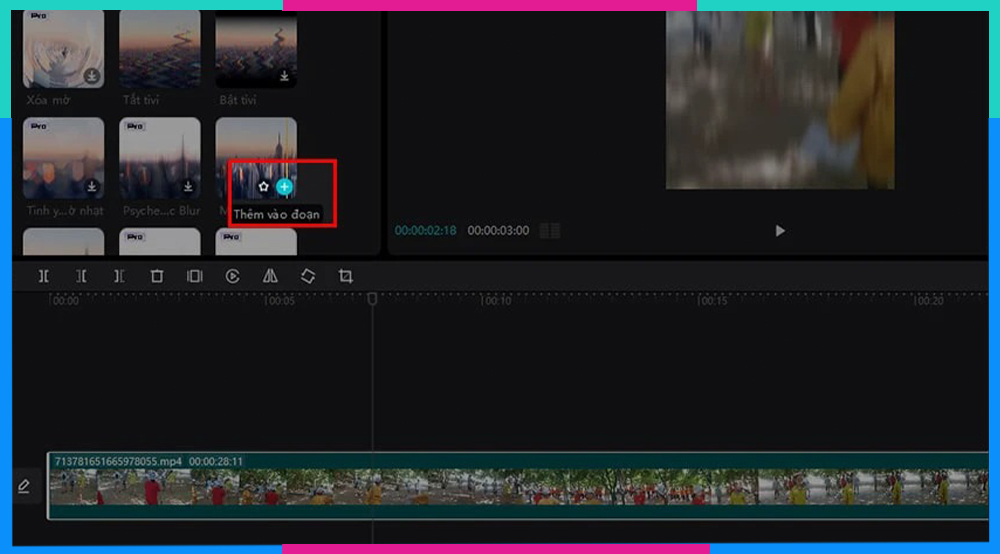This screenshot has width=1000, height=554.
Task: Select the Bắt tivi effect thumbnail
Action: click(x=256, y=49)
